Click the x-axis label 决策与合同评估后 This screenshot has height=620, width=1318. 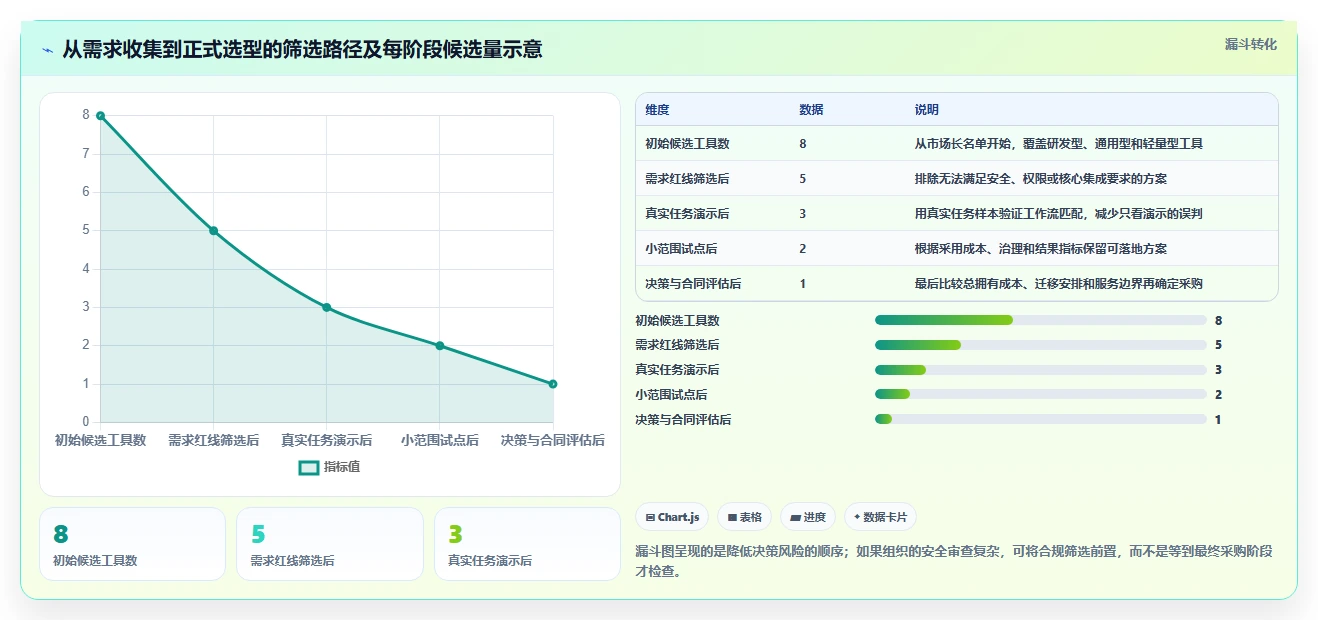pyautogui.click(x=553, y=440)
